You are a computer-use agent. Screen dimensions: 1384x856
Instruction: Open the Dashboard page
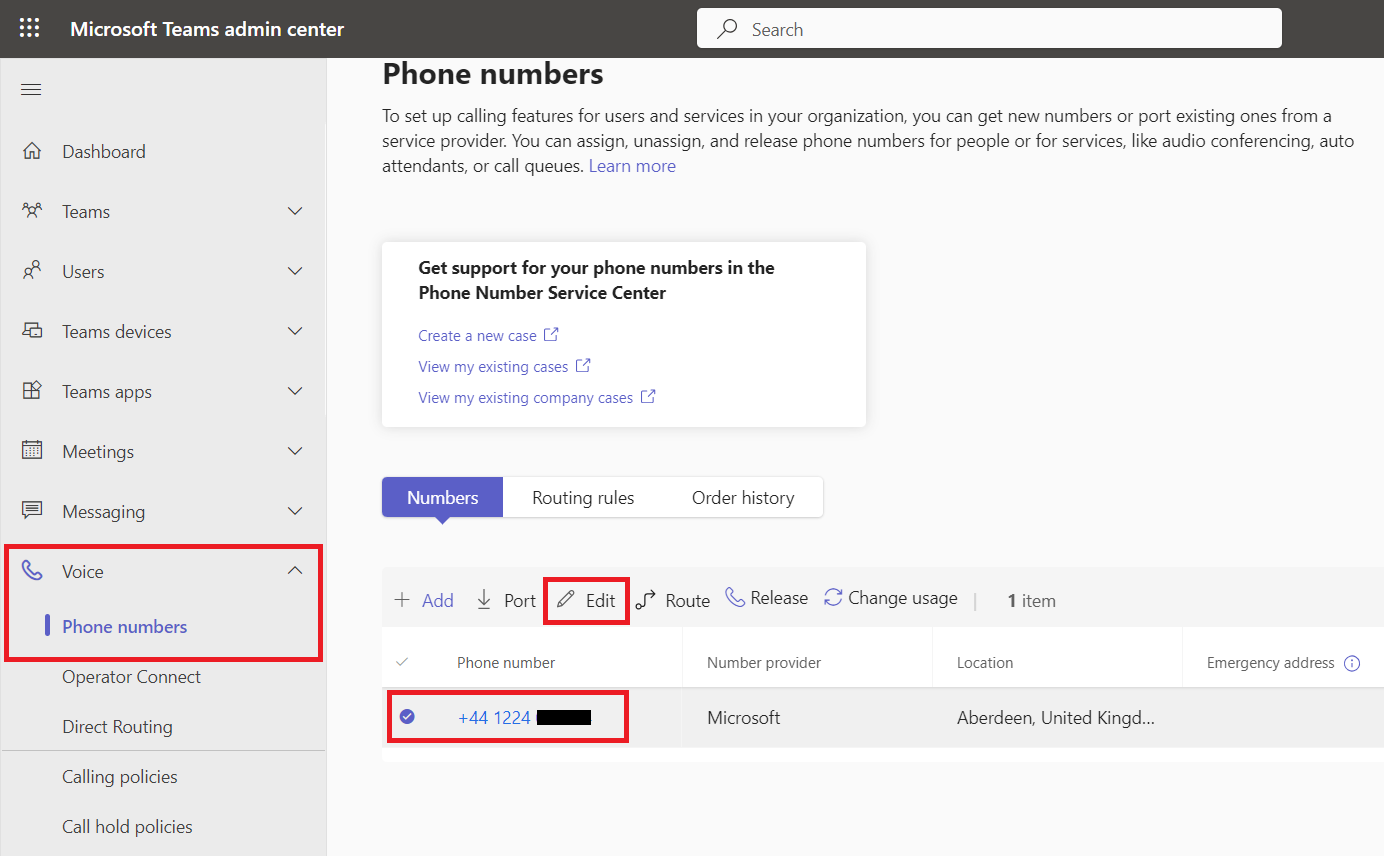tap(104, 152)
